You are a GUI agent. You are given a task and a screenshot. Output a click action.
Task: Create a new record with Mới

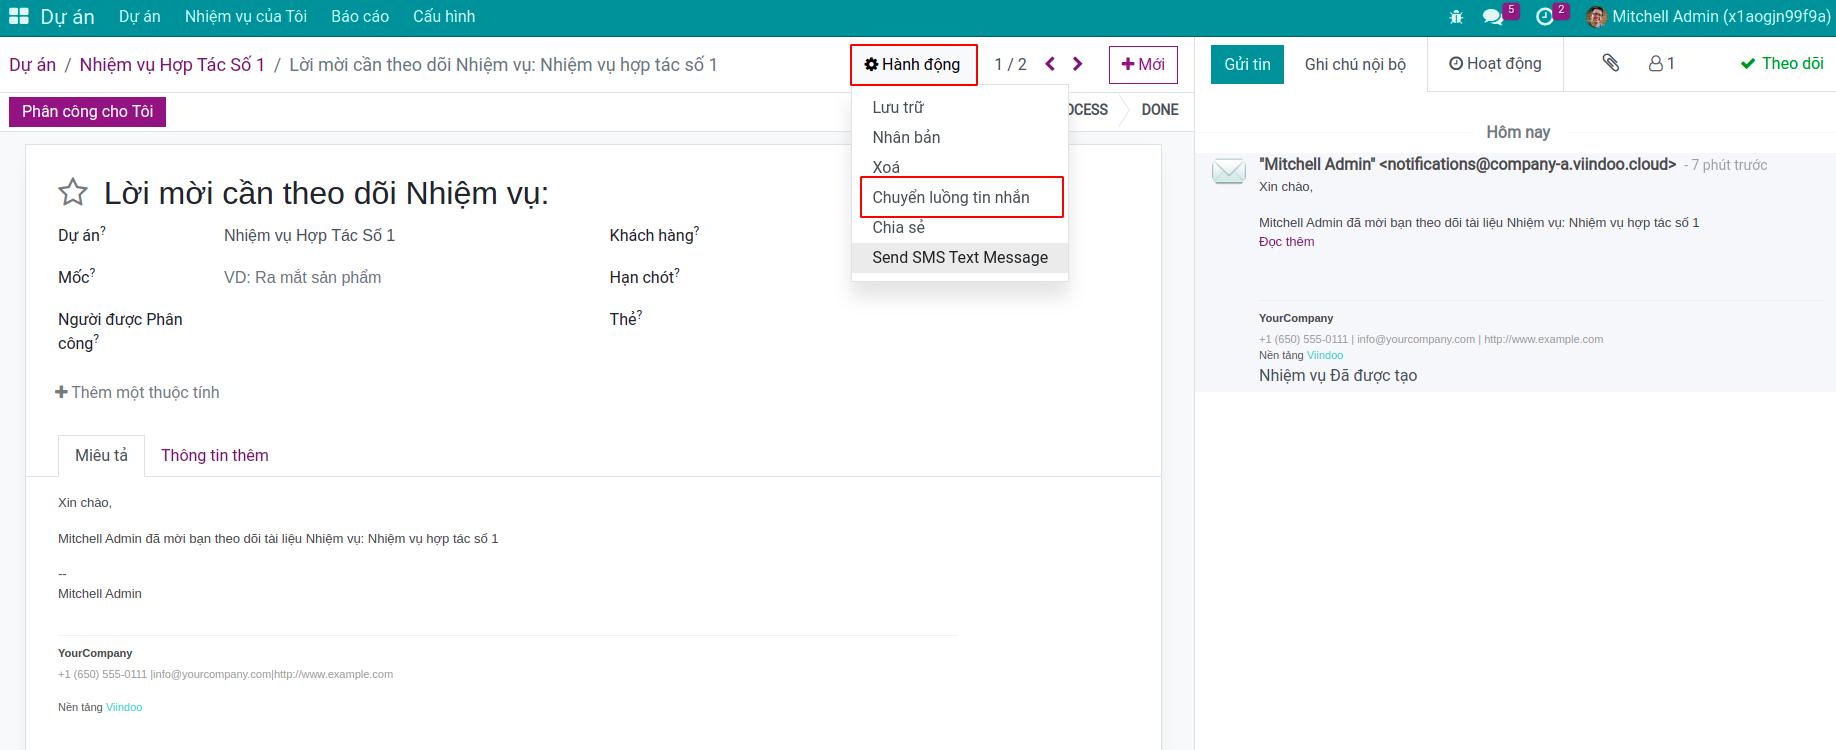[x=1143, y=64]
